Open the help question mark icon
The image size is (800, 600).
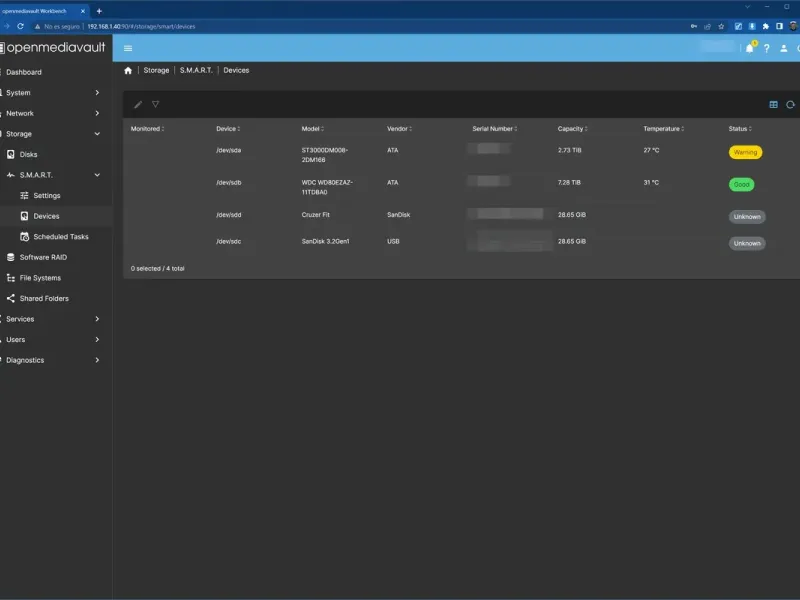pos(766,48)
